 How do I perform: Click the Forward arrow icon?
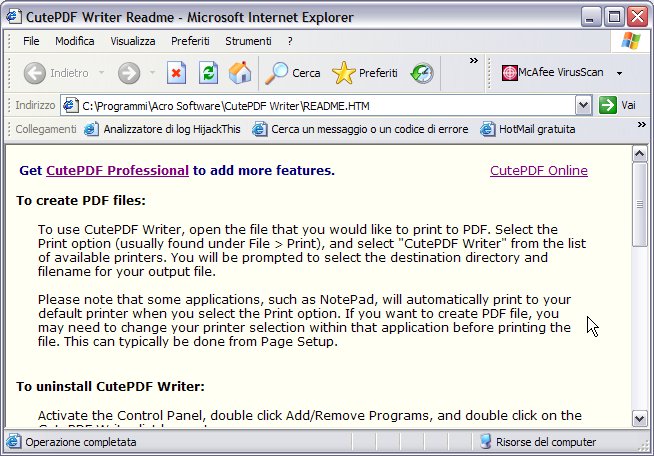coord(128,73)
